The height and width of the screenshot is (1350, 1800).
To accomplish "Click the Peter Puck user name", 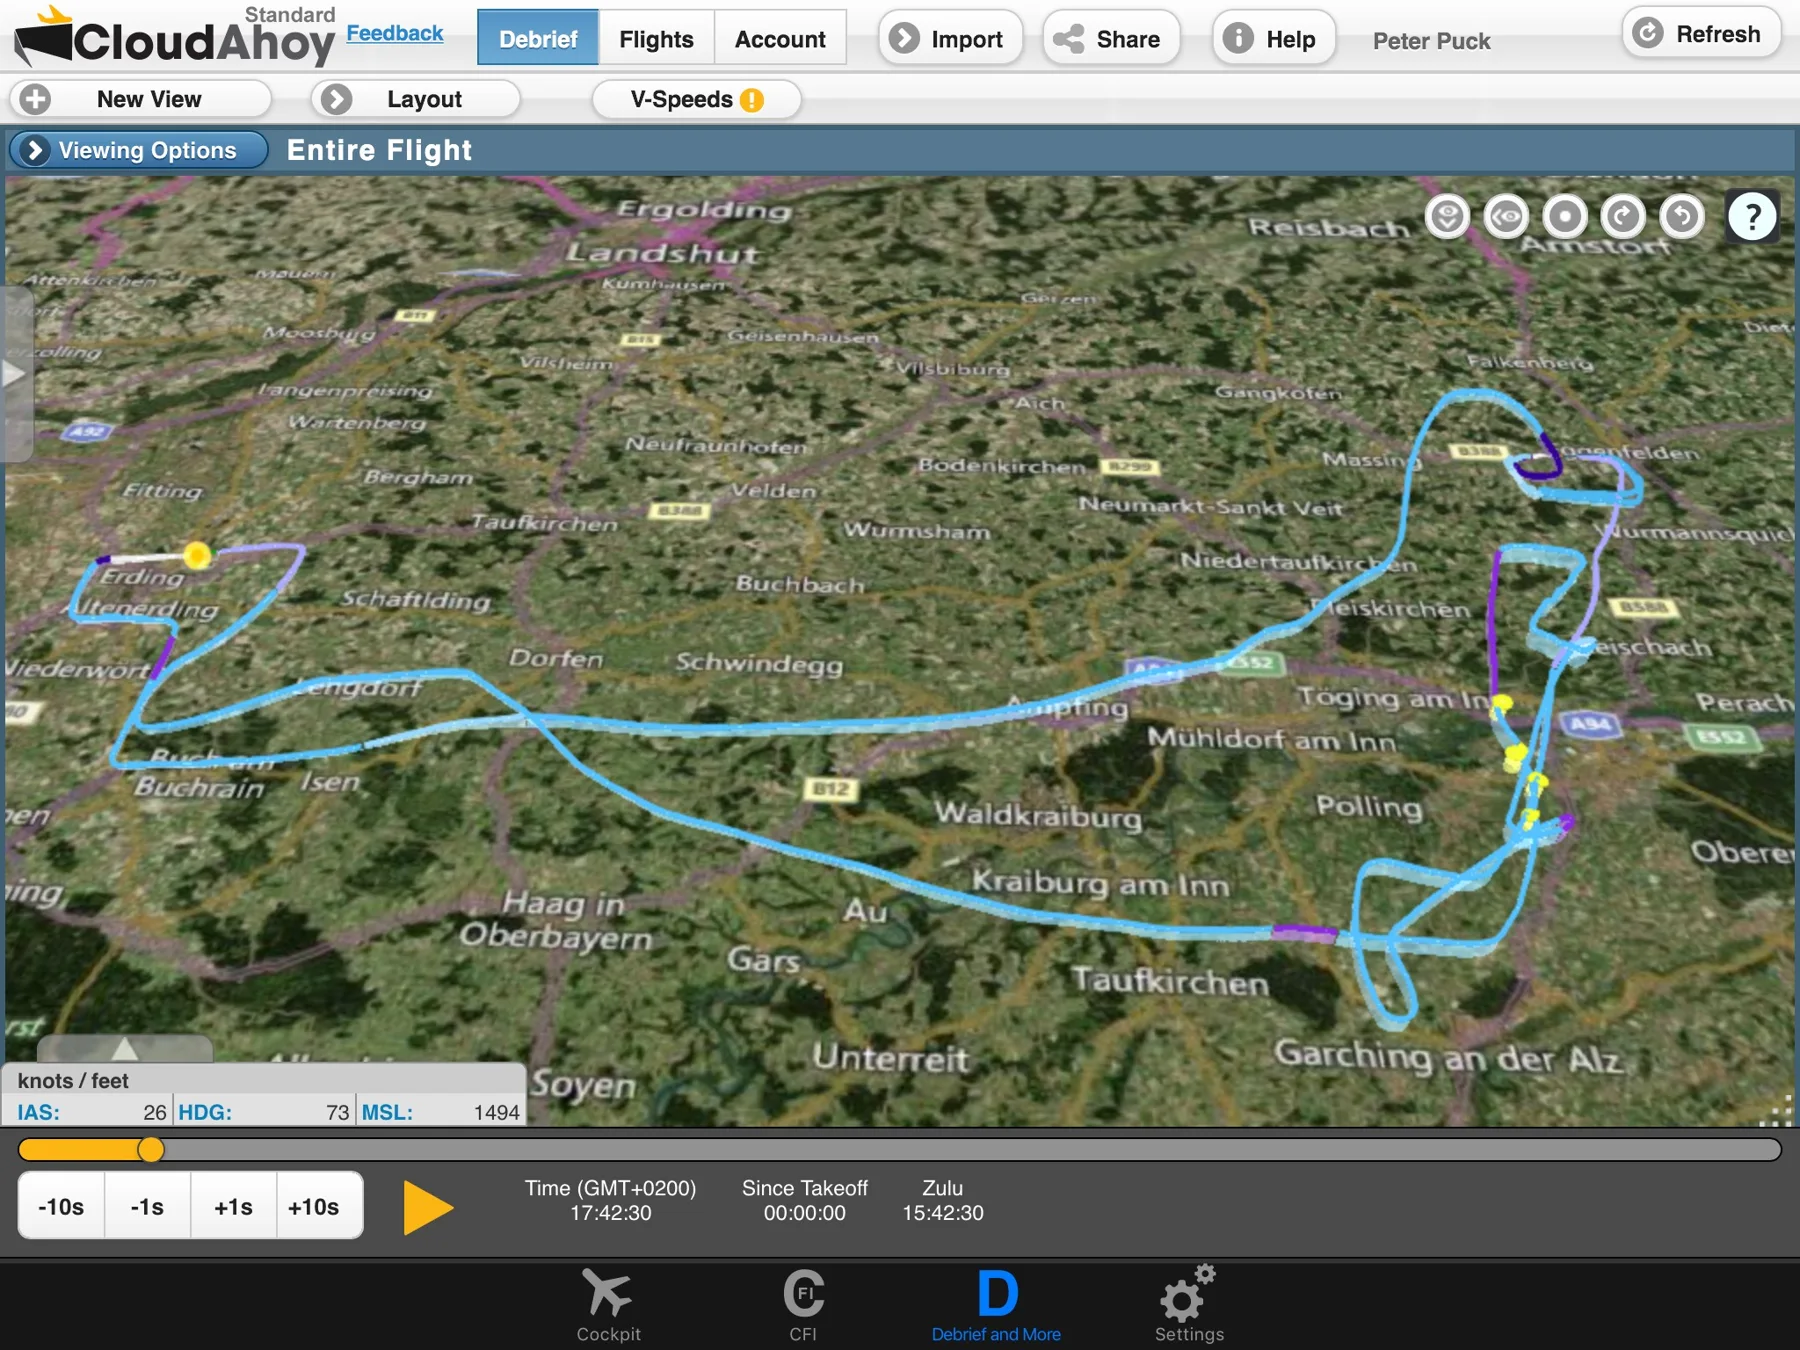I will point(1431,41).
